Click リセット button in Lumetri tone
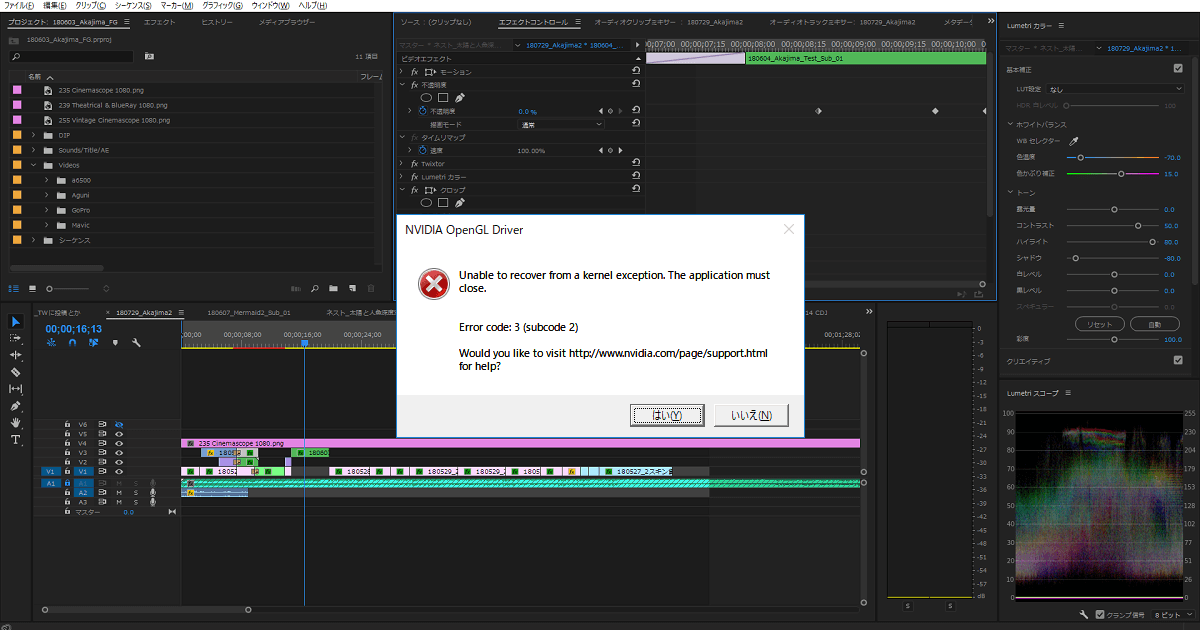This screenshot has width=1200, height=630. pos(1100,325)
